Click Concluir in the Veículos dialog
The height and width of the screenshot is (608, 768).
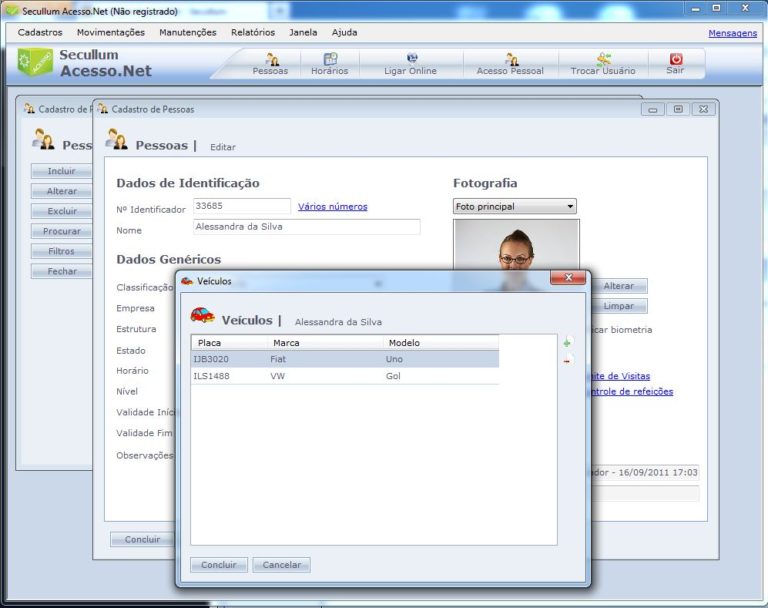click(219, 565)
